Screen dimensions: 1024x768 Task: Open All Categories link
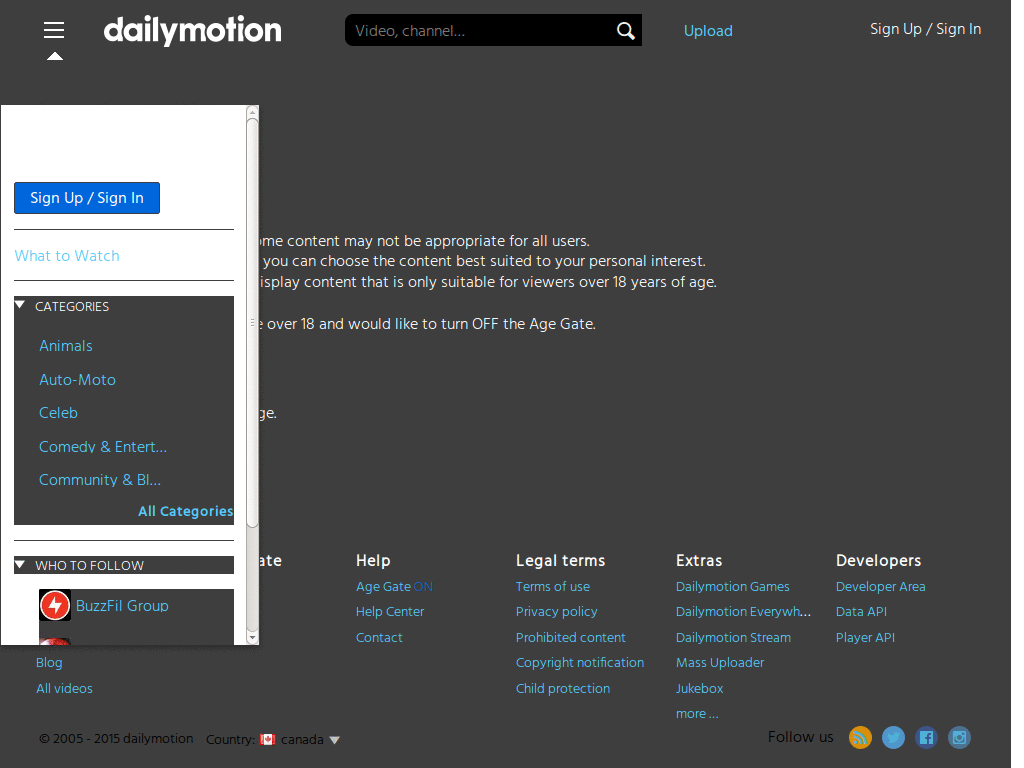click(185, 511)
